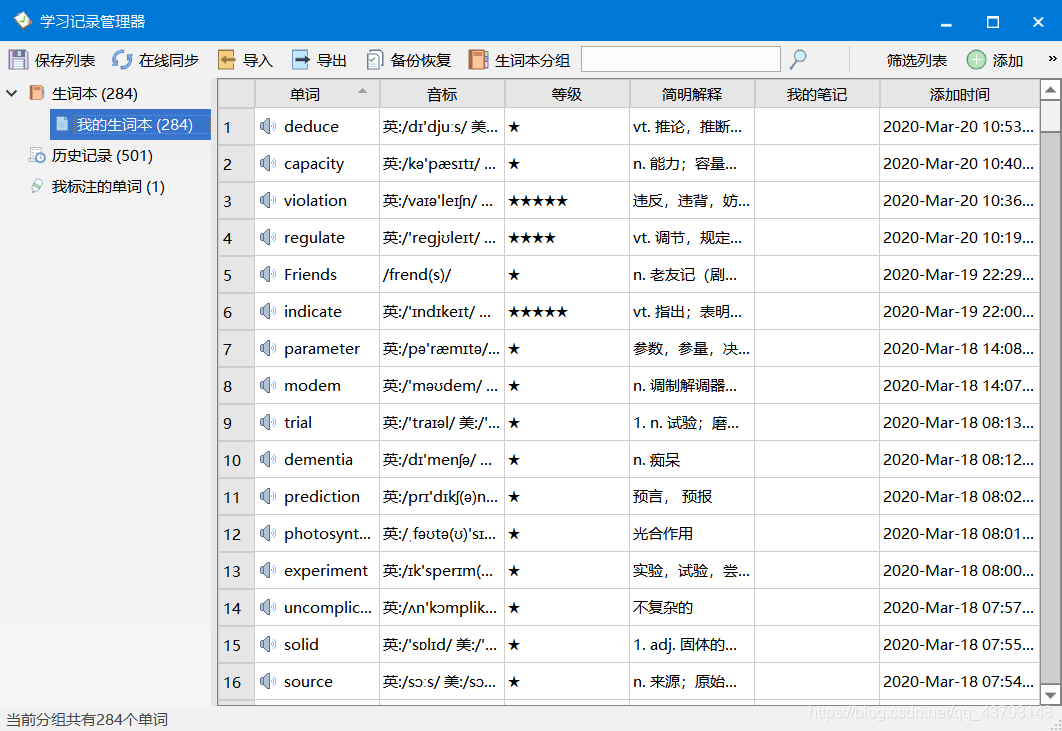The width and height of the screenshot is (1062, 731).
Task: Click scrollbar up arrow
Action: [1050, 89]
